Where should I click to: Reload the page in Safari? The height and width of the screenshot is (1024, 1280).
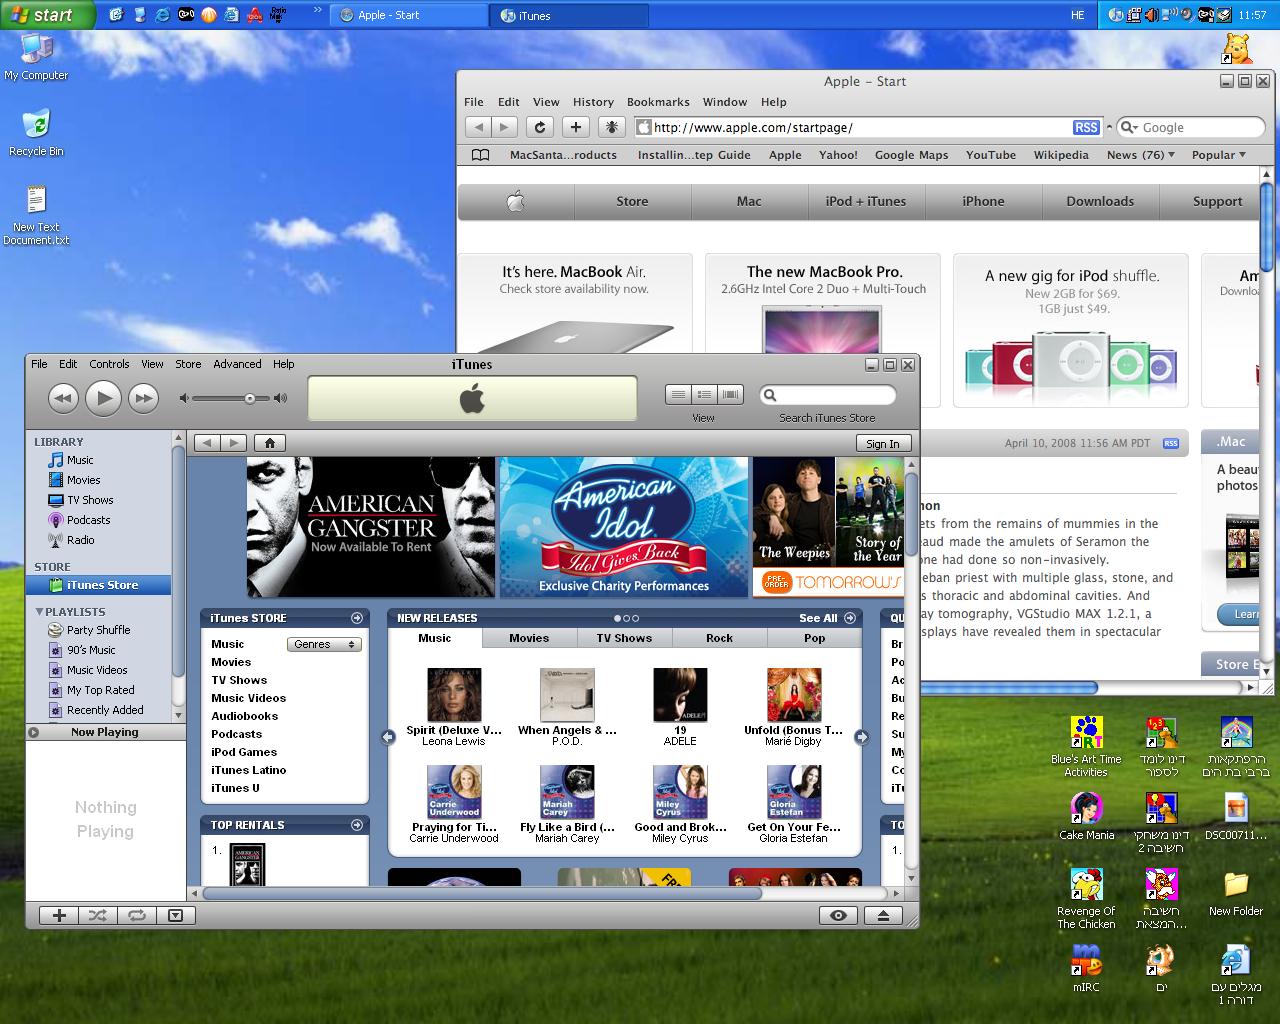[x=540, y=127]
